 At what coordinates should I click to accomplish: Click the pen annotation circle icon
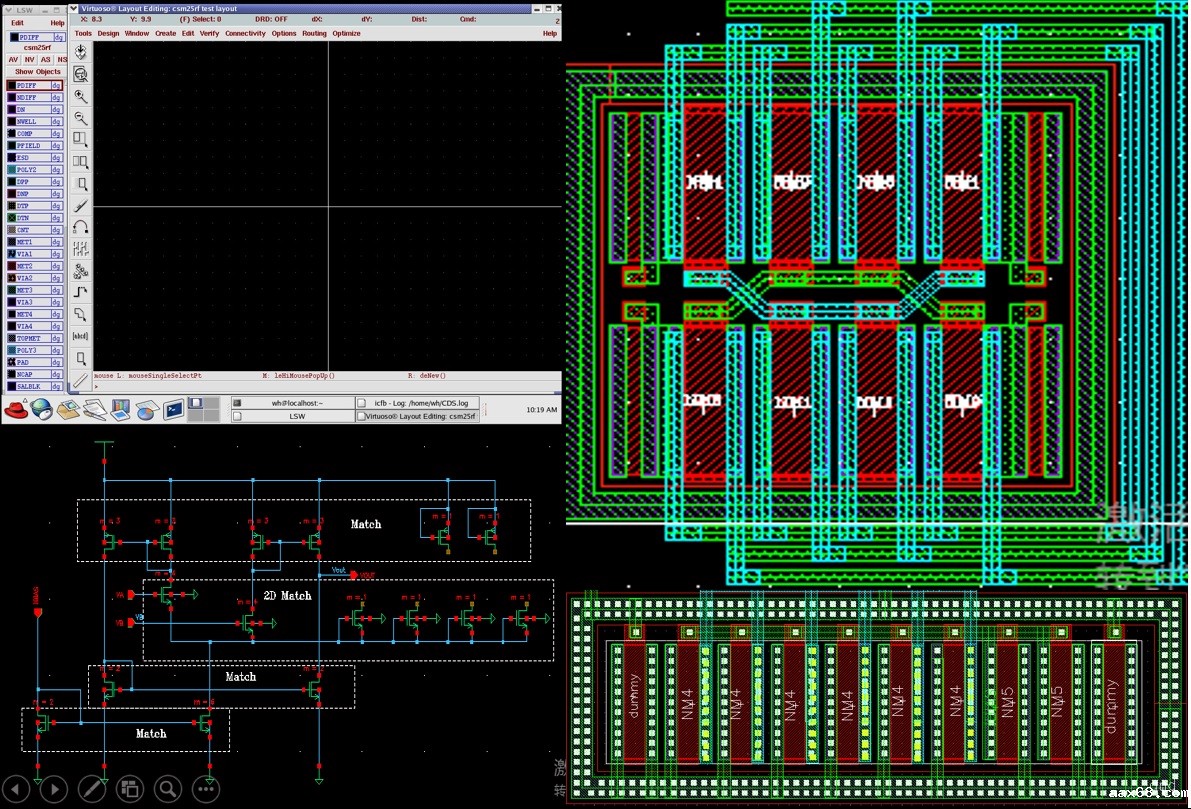(92, 788)
